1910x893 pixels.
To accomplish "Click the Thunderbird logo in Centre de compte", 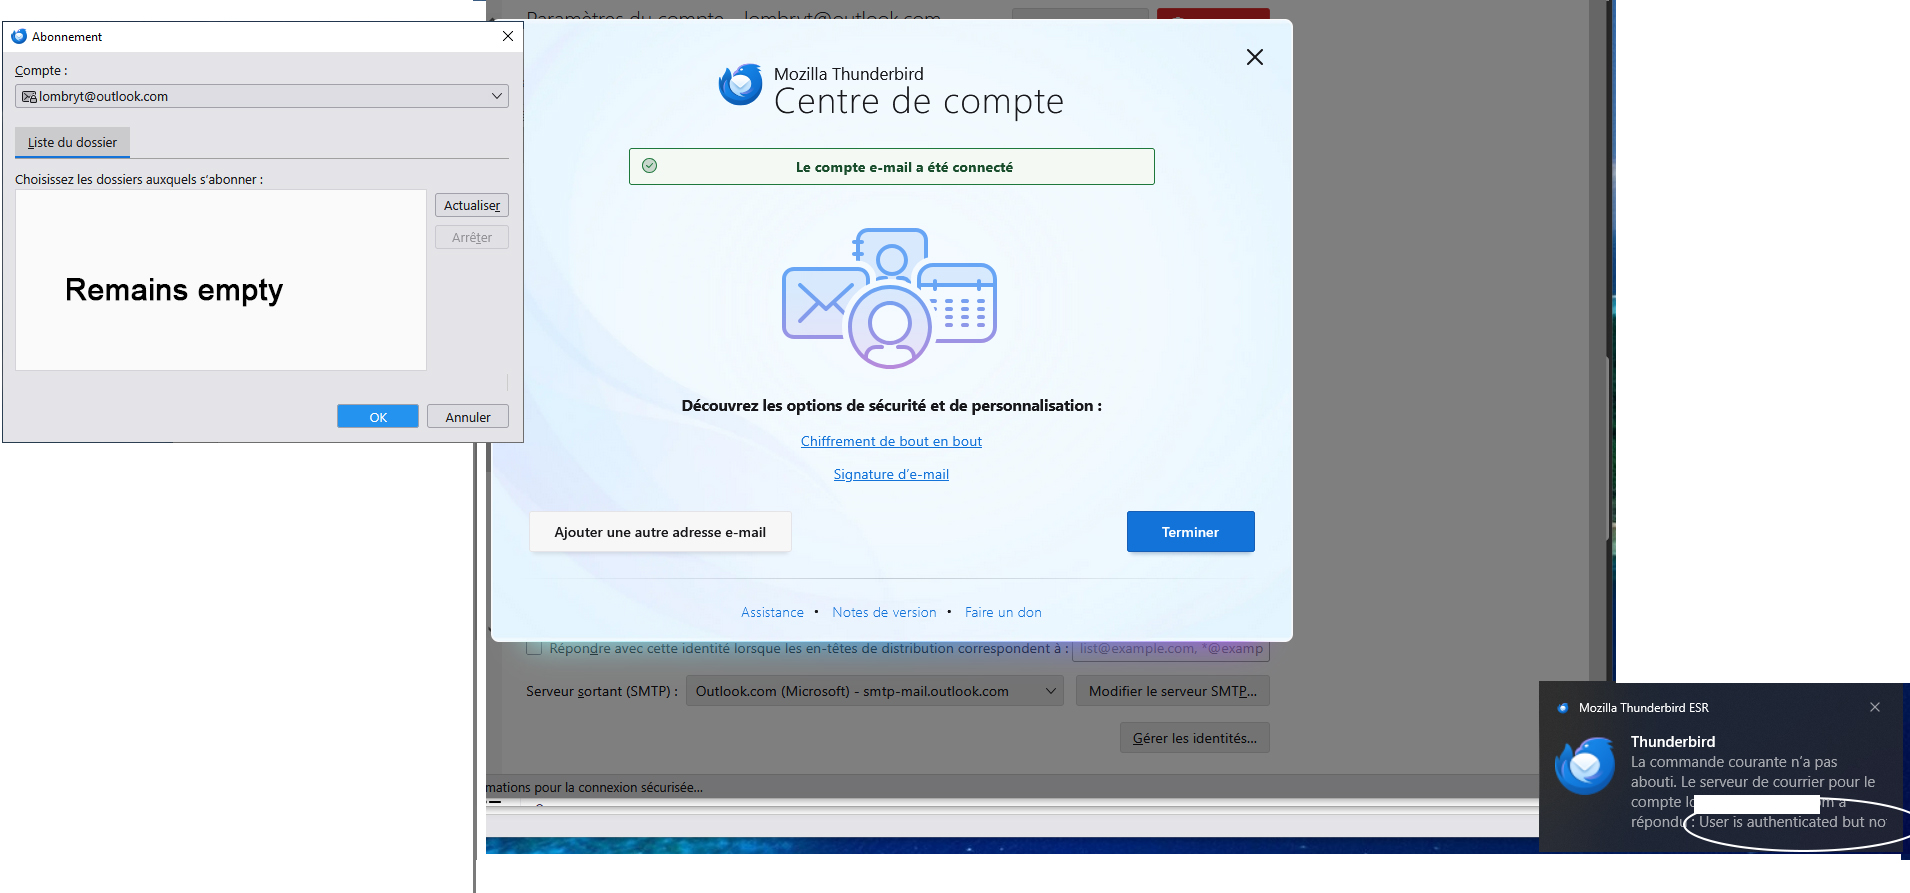I will (741, 85).
